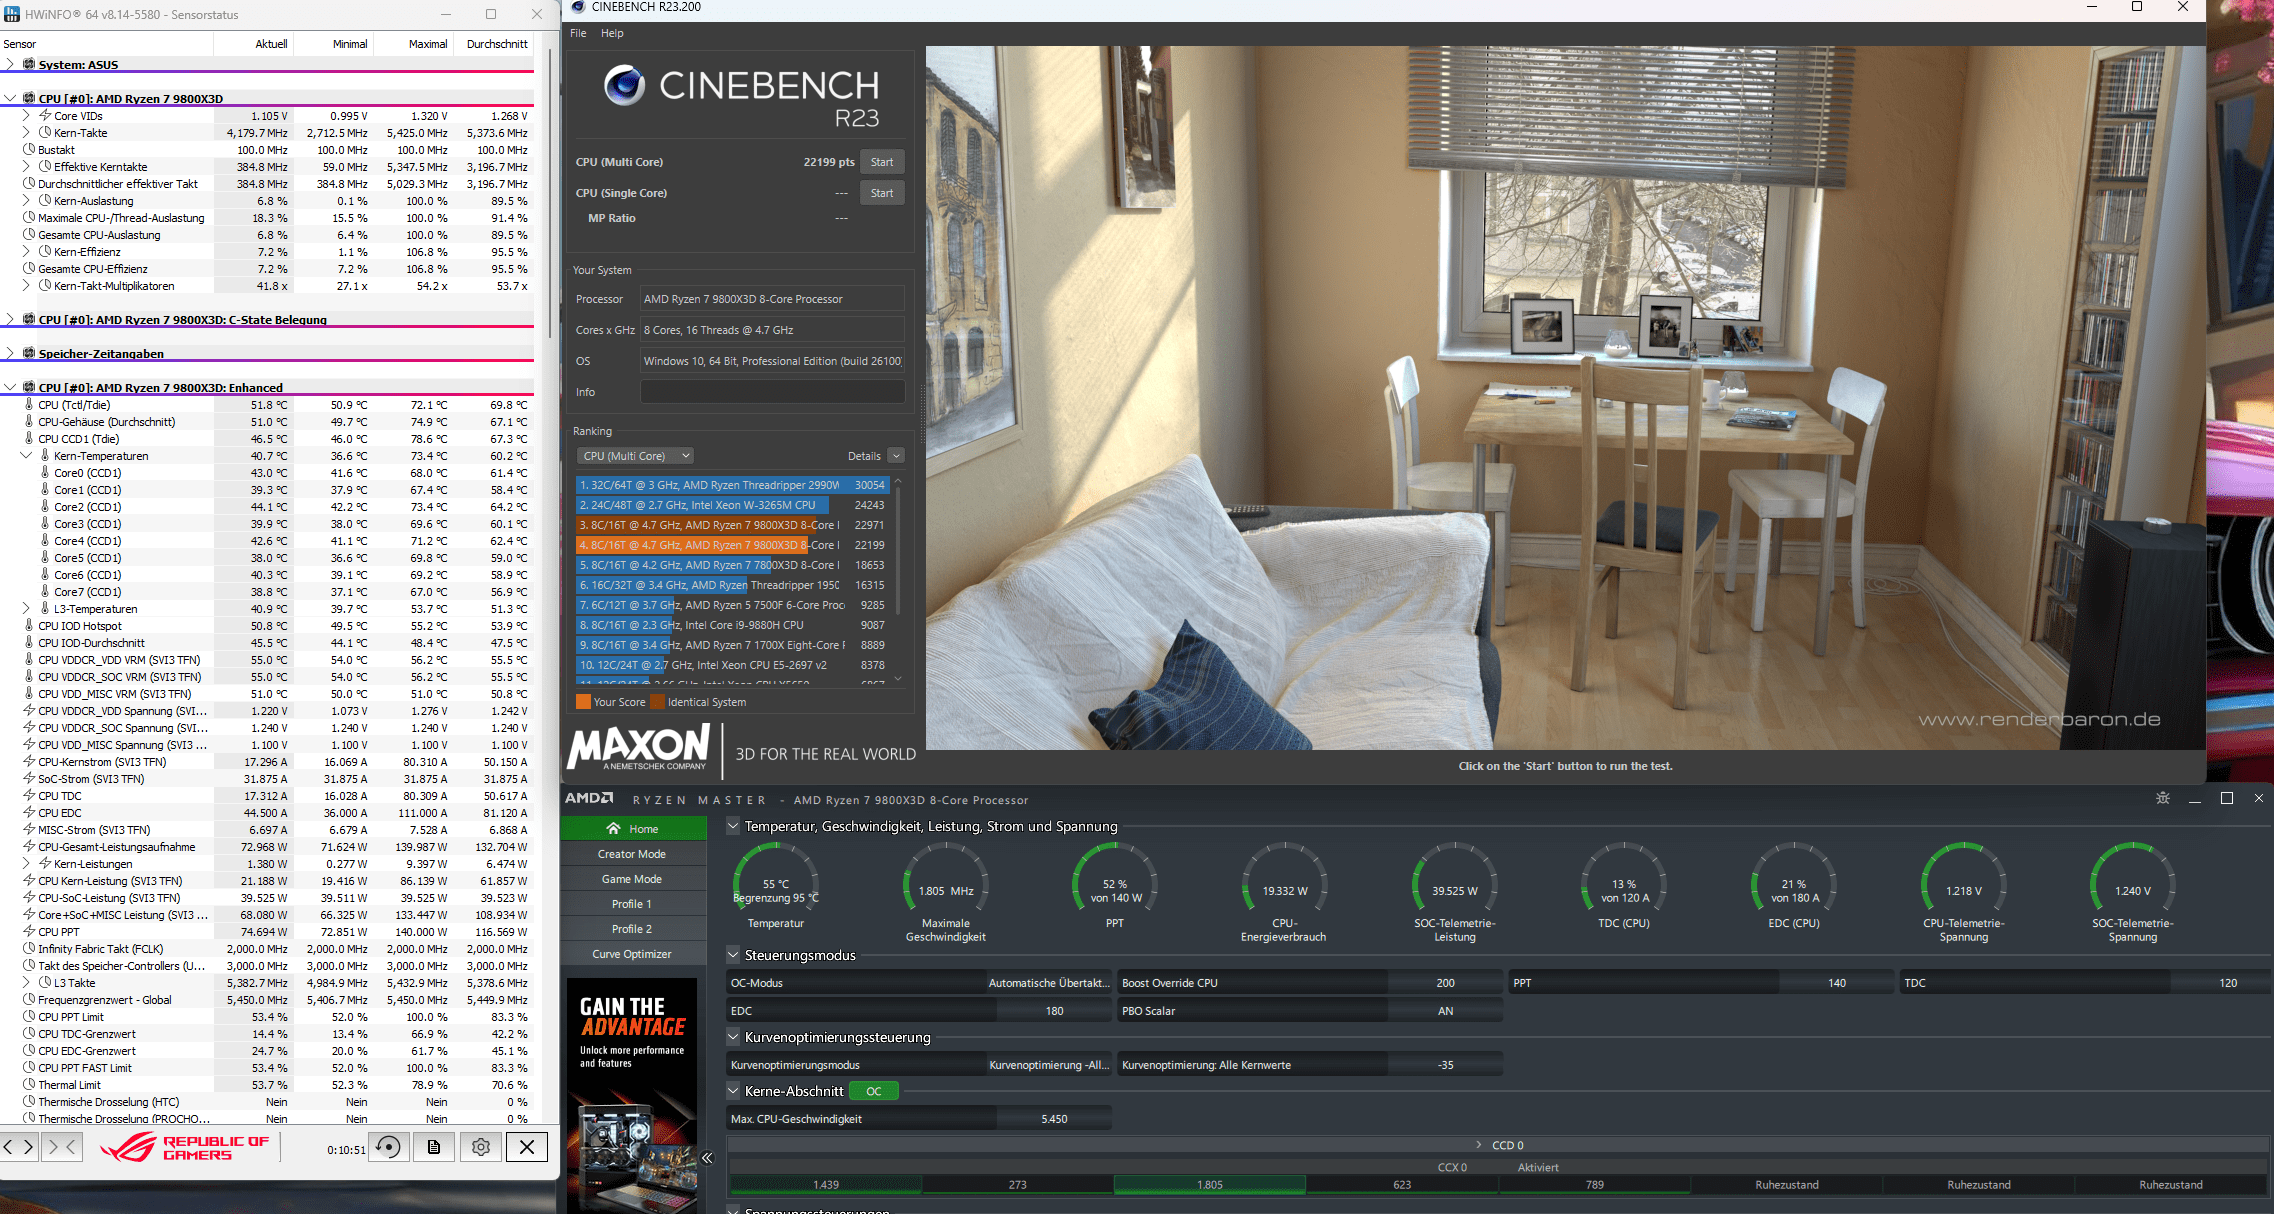Open the ranking Details dropdown arrow

point(896,456)
